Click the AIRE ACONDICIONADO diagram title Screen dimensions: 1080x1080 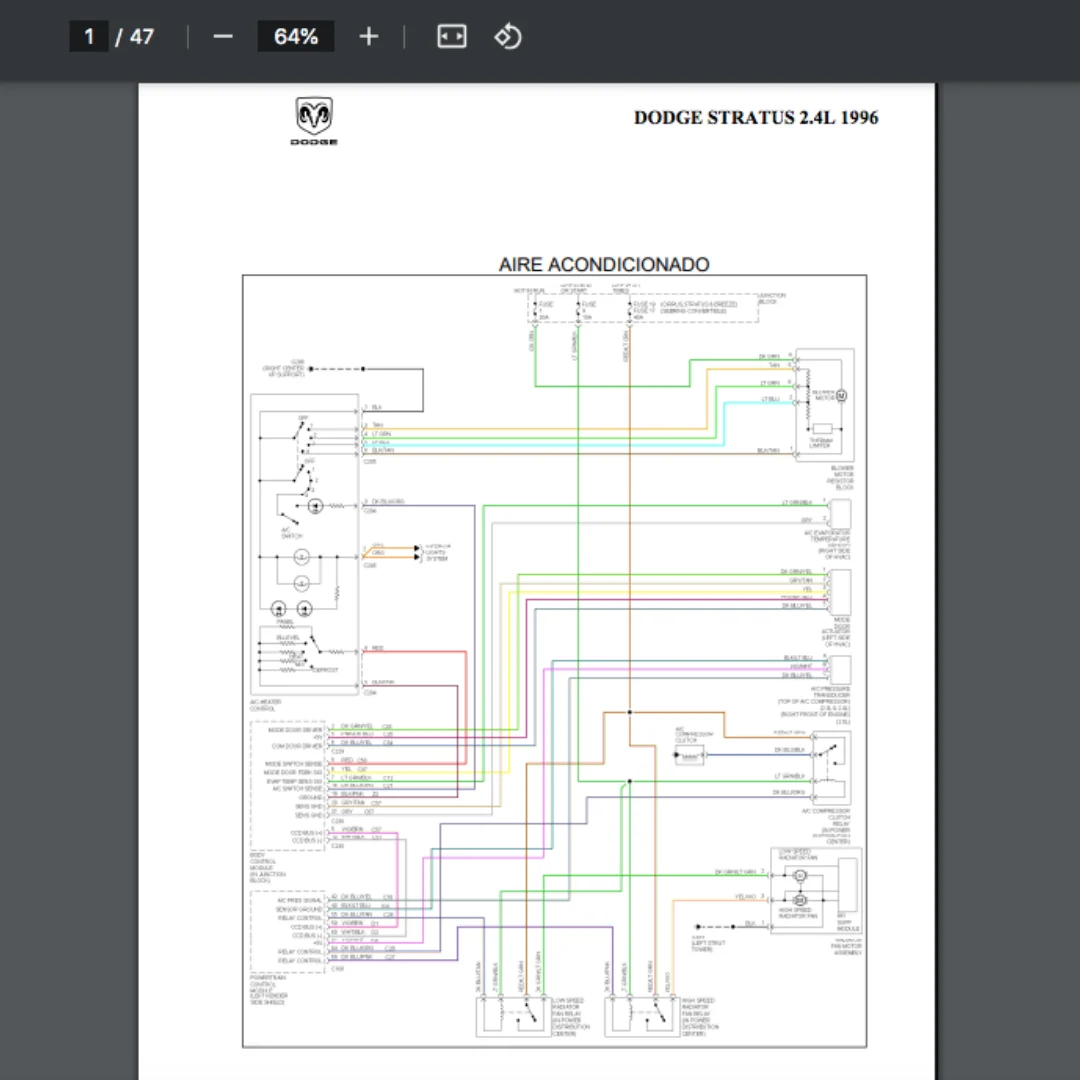coord(604,265)
